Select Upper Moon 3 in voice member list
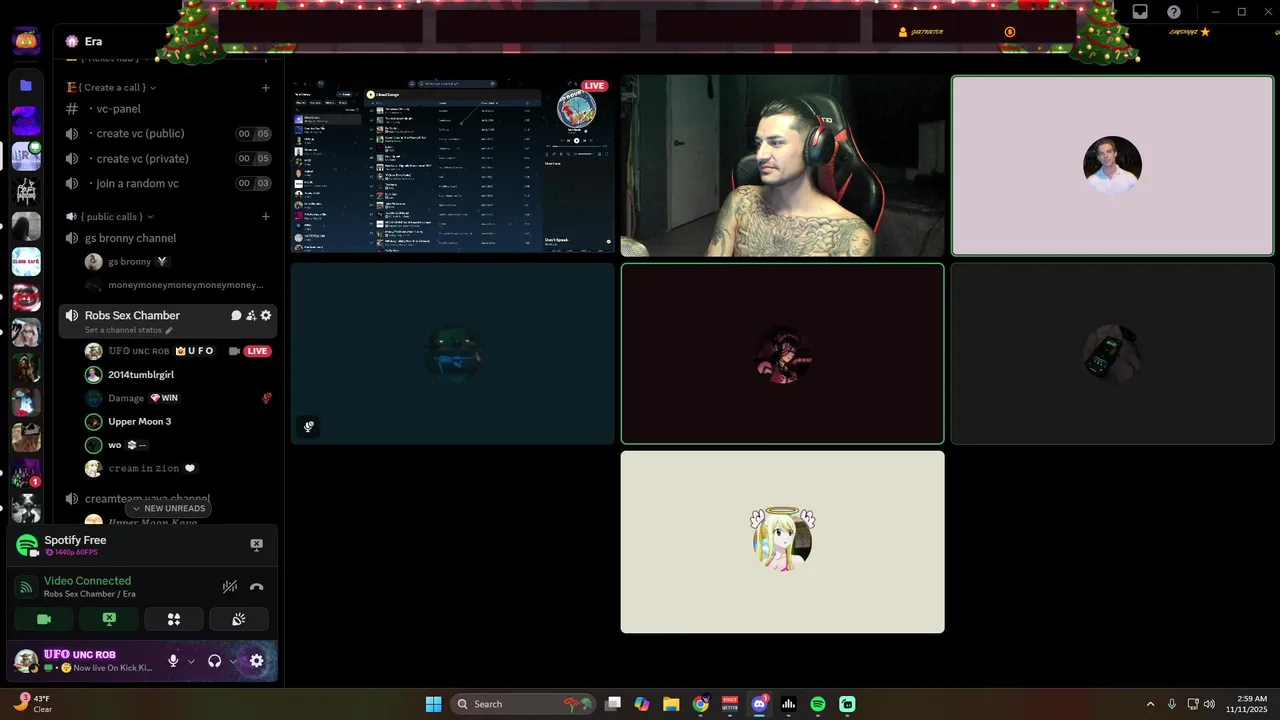Viewport: 1280px width, 720px height. tap(178, 421)
